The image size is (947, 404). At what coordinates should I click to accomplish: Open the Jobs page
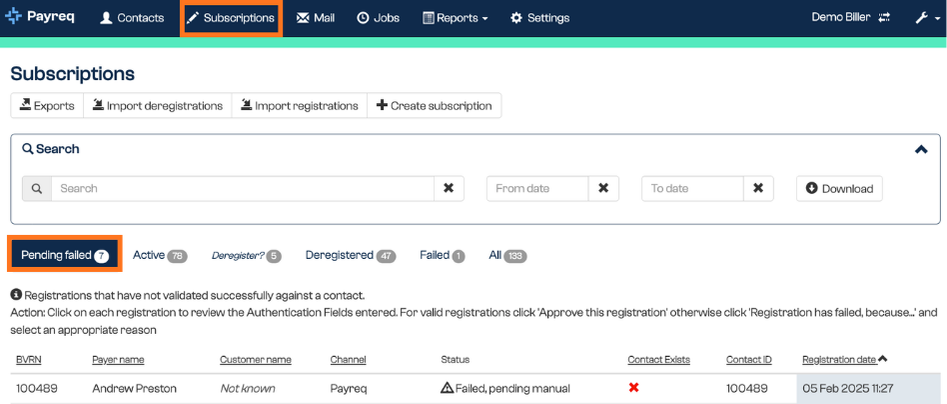coord(378,18)
